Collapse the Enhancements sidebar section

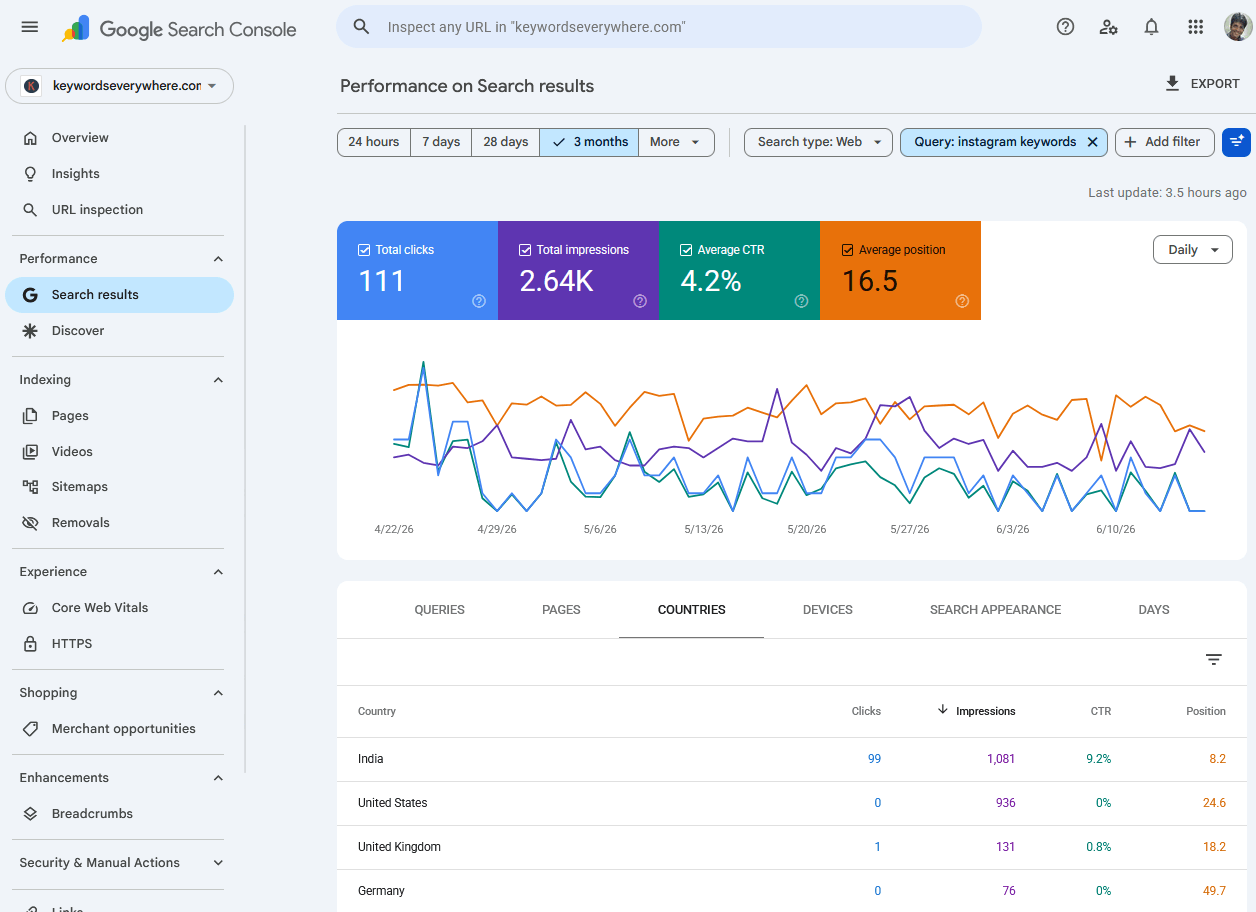point(218,778)
